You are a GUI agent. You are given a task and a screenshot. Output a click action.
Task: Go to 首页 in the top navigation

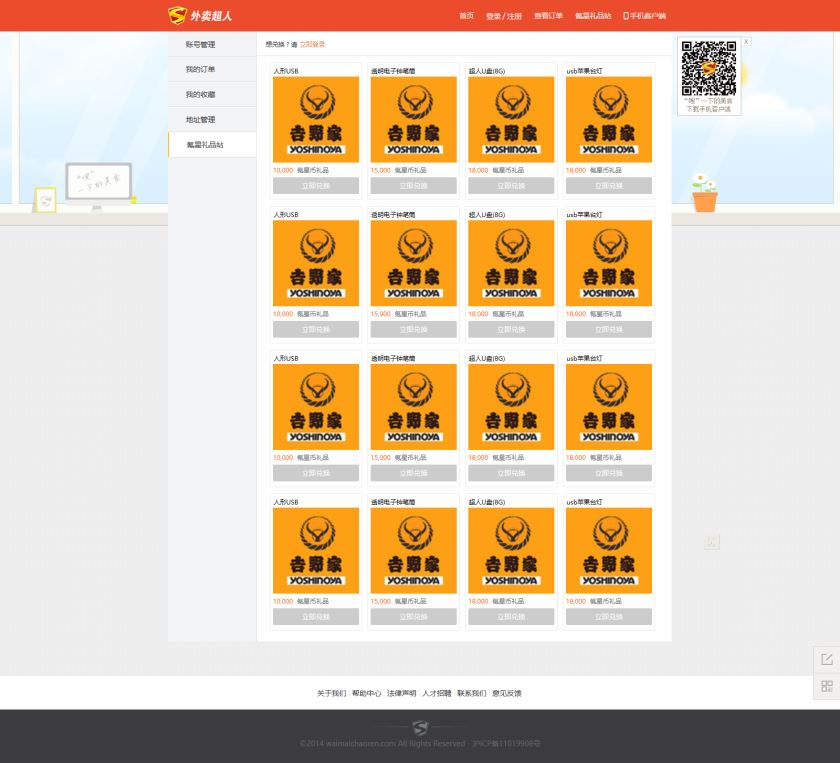[467, 16]
